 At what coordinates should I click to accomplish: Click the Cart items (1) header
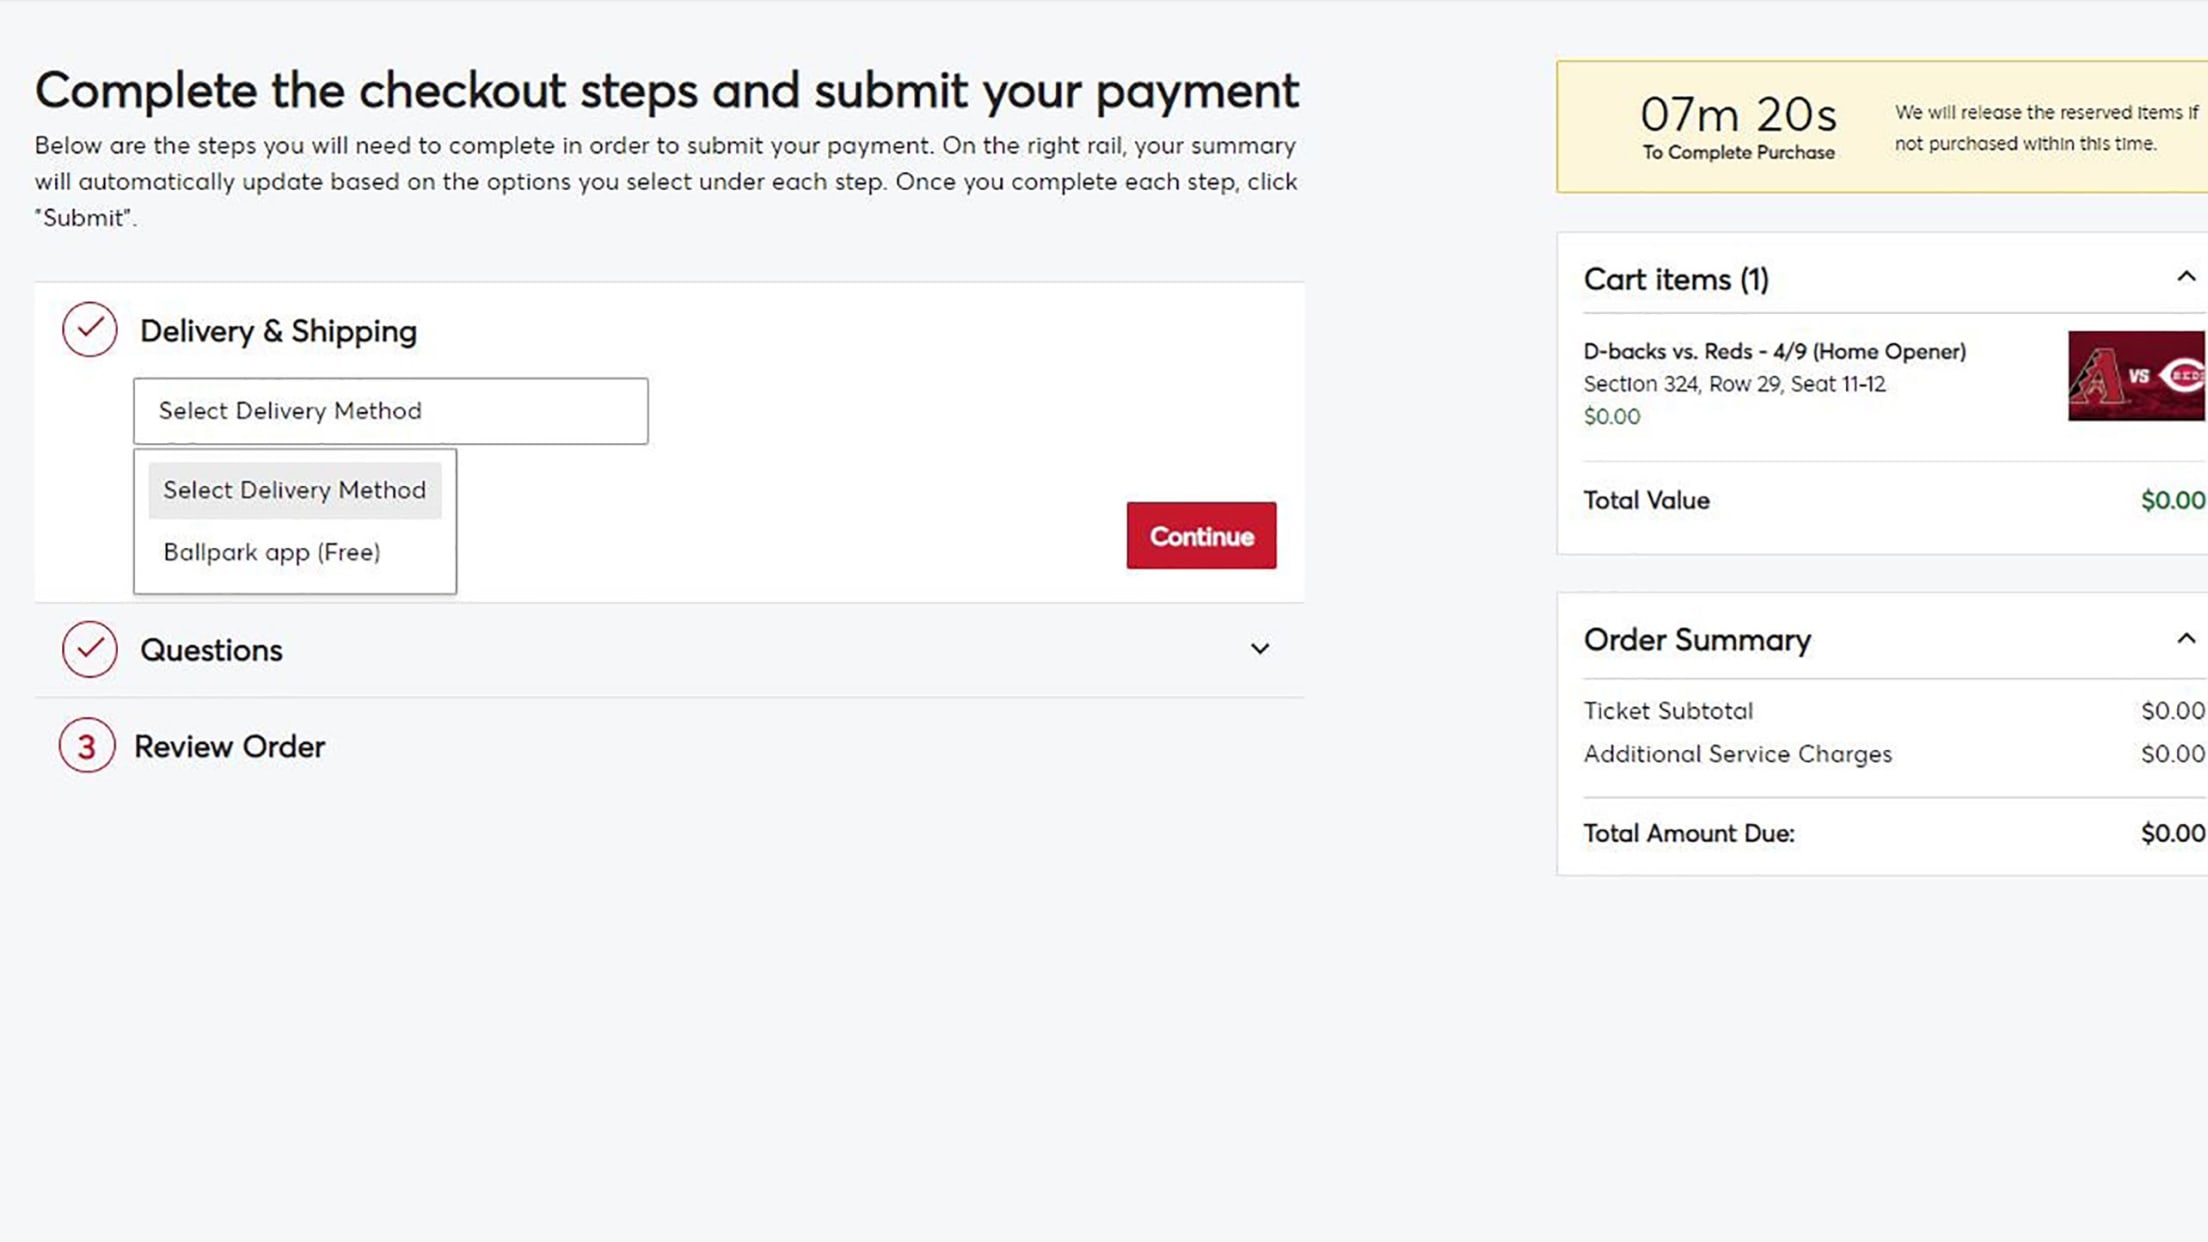1676,279
